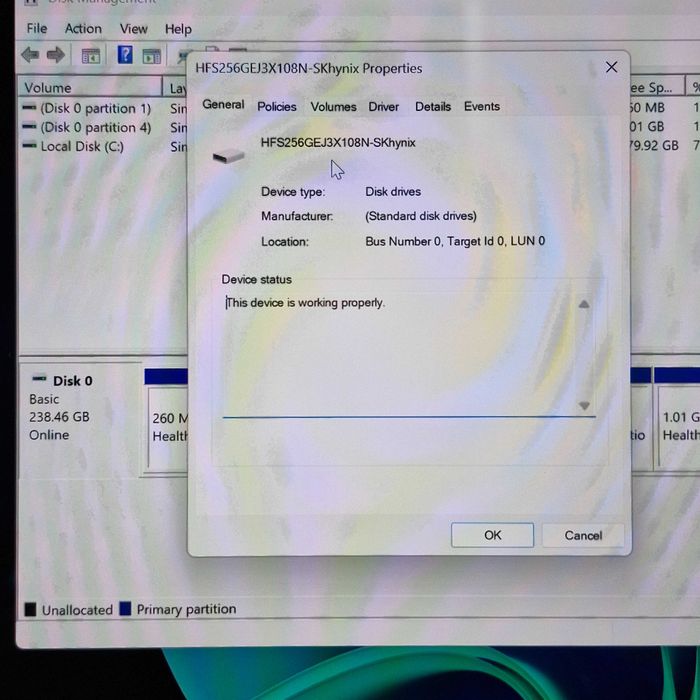This screenshot has height=700, width=700.
Task: Switch to the Policies tab
Action: point(277,107)
